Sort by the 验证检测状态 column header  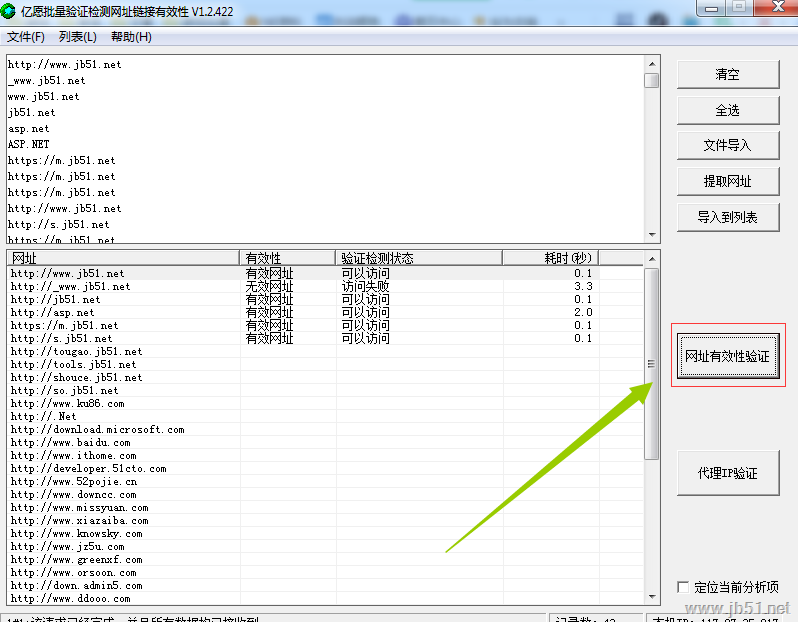click(419, 258)
